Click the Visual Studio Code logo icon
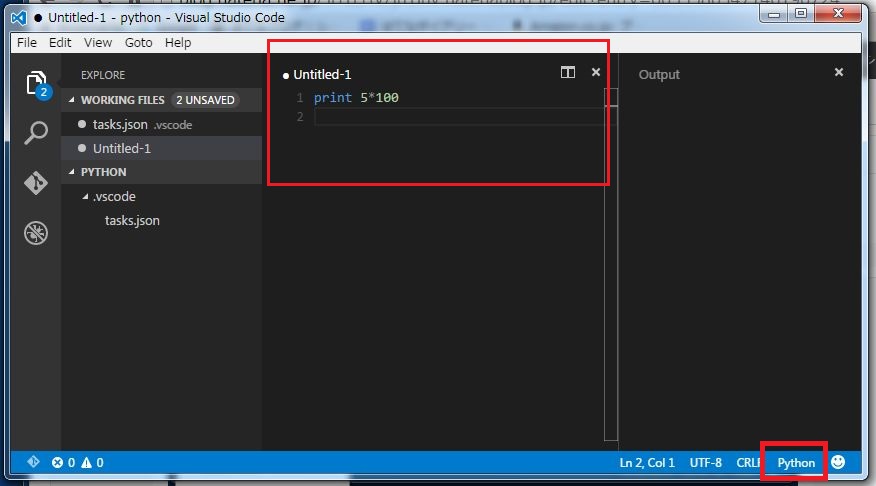The width and height of the screenshot is (876, 486). [18, 18]
